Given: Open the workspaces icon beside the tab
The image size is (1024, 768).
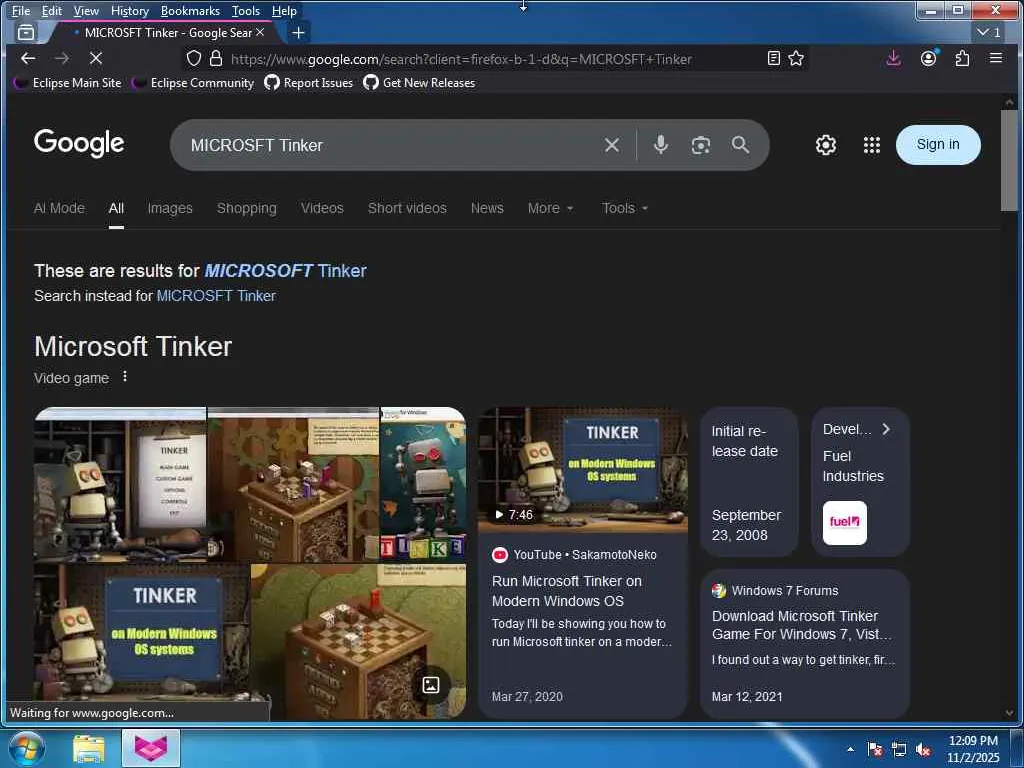Looking at the screenshot, I should [26, 32].
